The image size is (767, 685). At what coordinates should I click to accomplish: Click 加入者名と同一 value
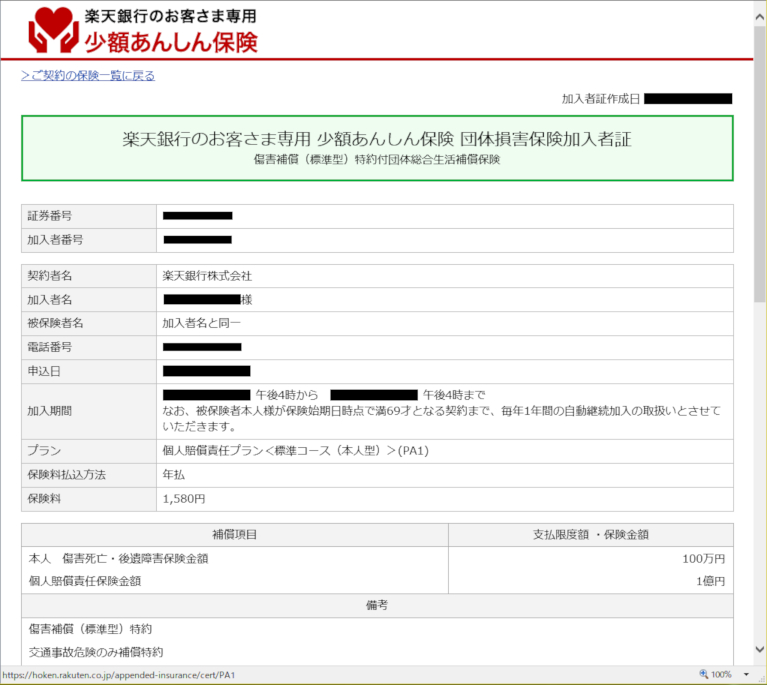pyautogui.click(x=202, y=323)
